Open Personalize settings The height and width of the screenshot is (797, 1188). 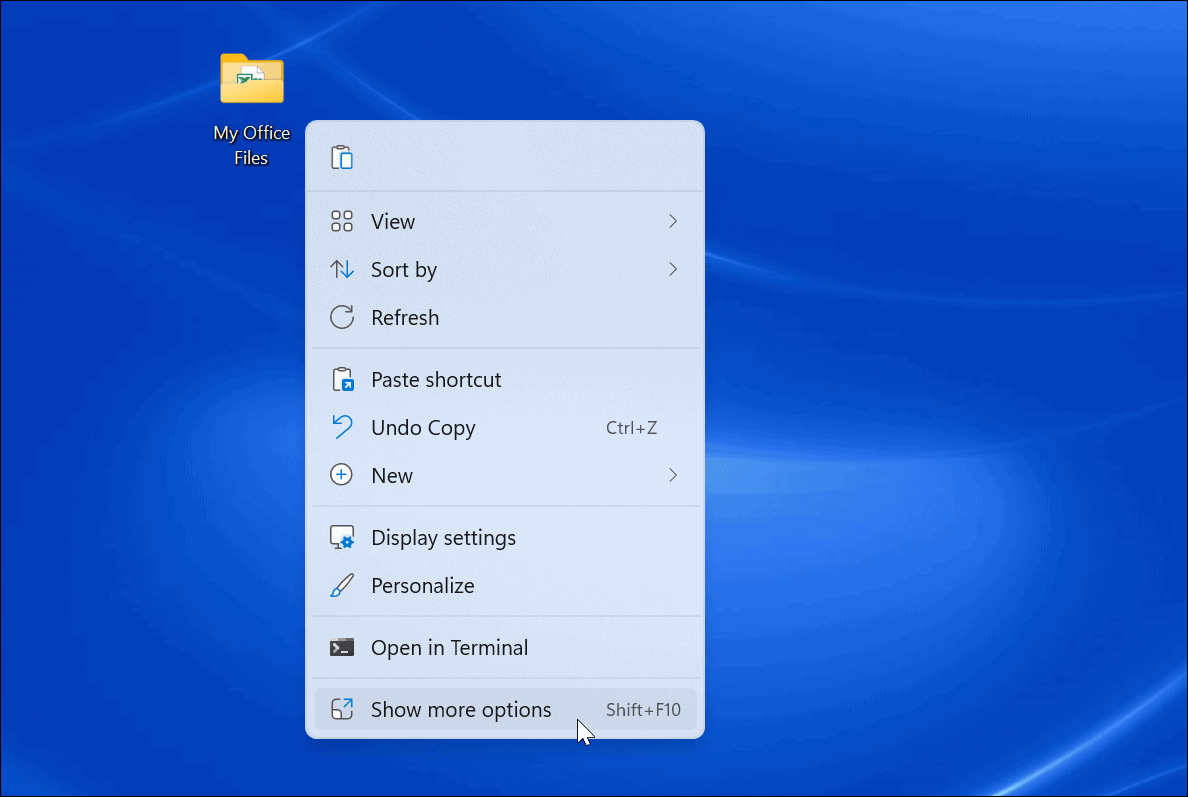point(422,585)
